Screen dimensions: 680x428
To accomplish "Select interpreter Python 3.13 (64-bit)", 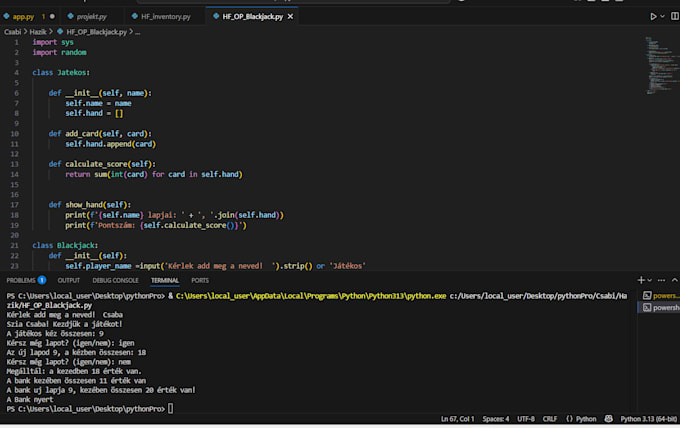I will pos(648,419).
